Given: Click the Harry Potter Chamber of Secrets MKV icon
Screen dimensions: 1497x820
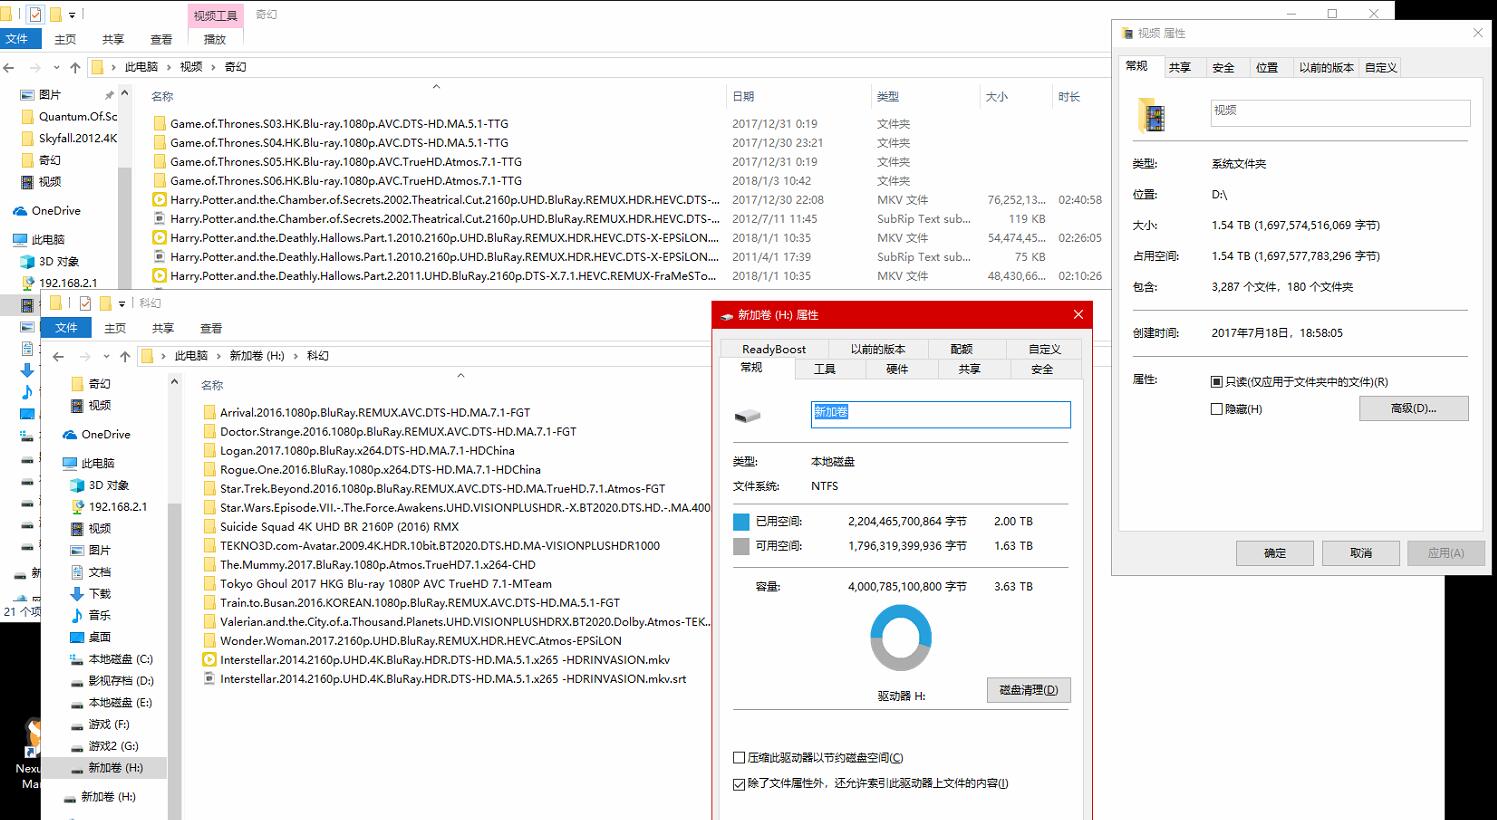Looking at the screenshot, I should [159, 200].
